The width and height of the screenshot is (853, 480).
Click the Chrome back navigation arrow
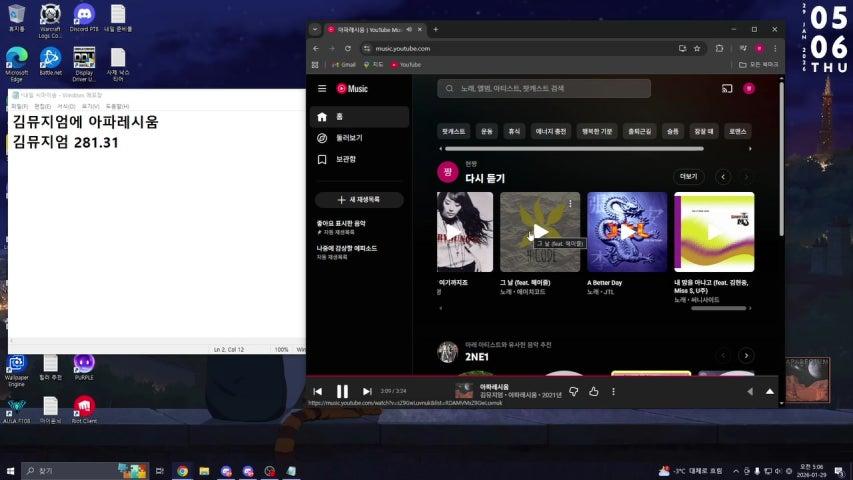click(x=316, y=48)
